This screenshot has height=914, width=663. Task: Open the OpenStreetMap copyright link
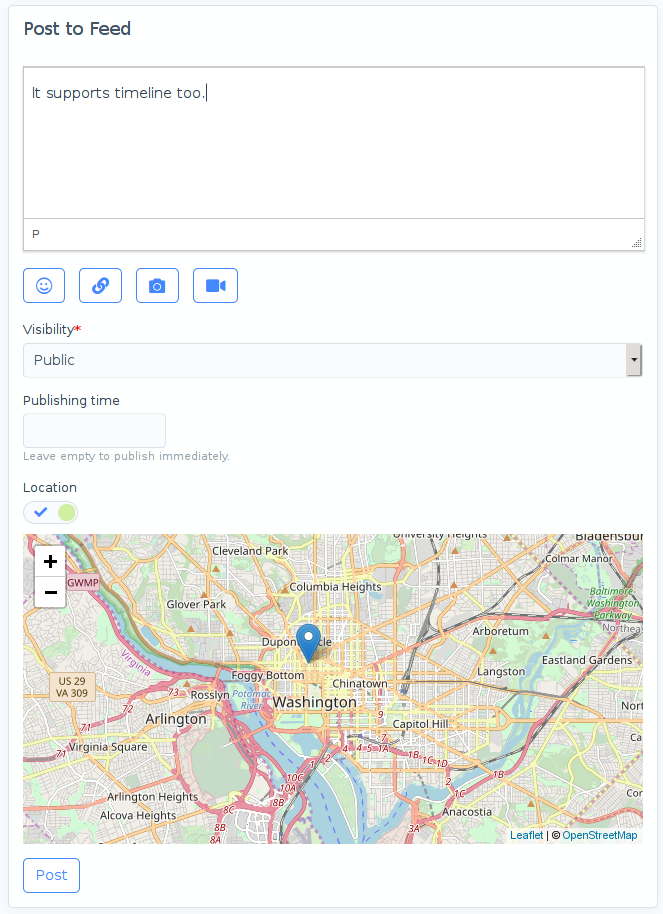tap(599, 835)
